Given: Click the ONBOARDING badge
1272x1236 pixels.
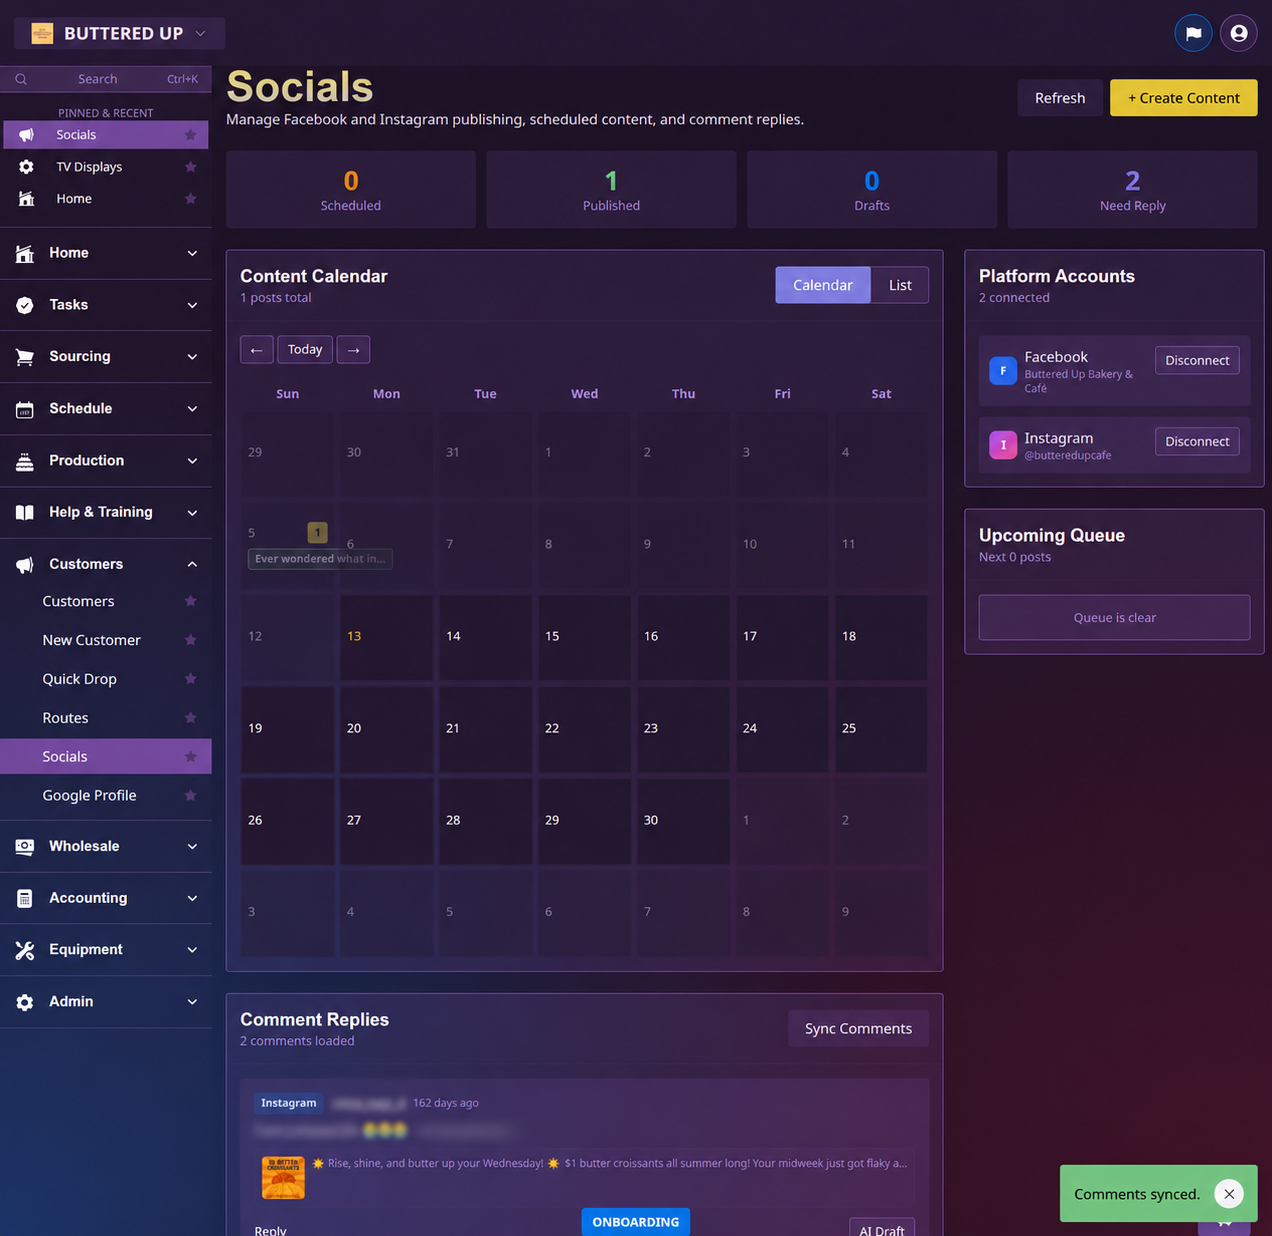Looking at the screenshot, I should coord(636,1222).
